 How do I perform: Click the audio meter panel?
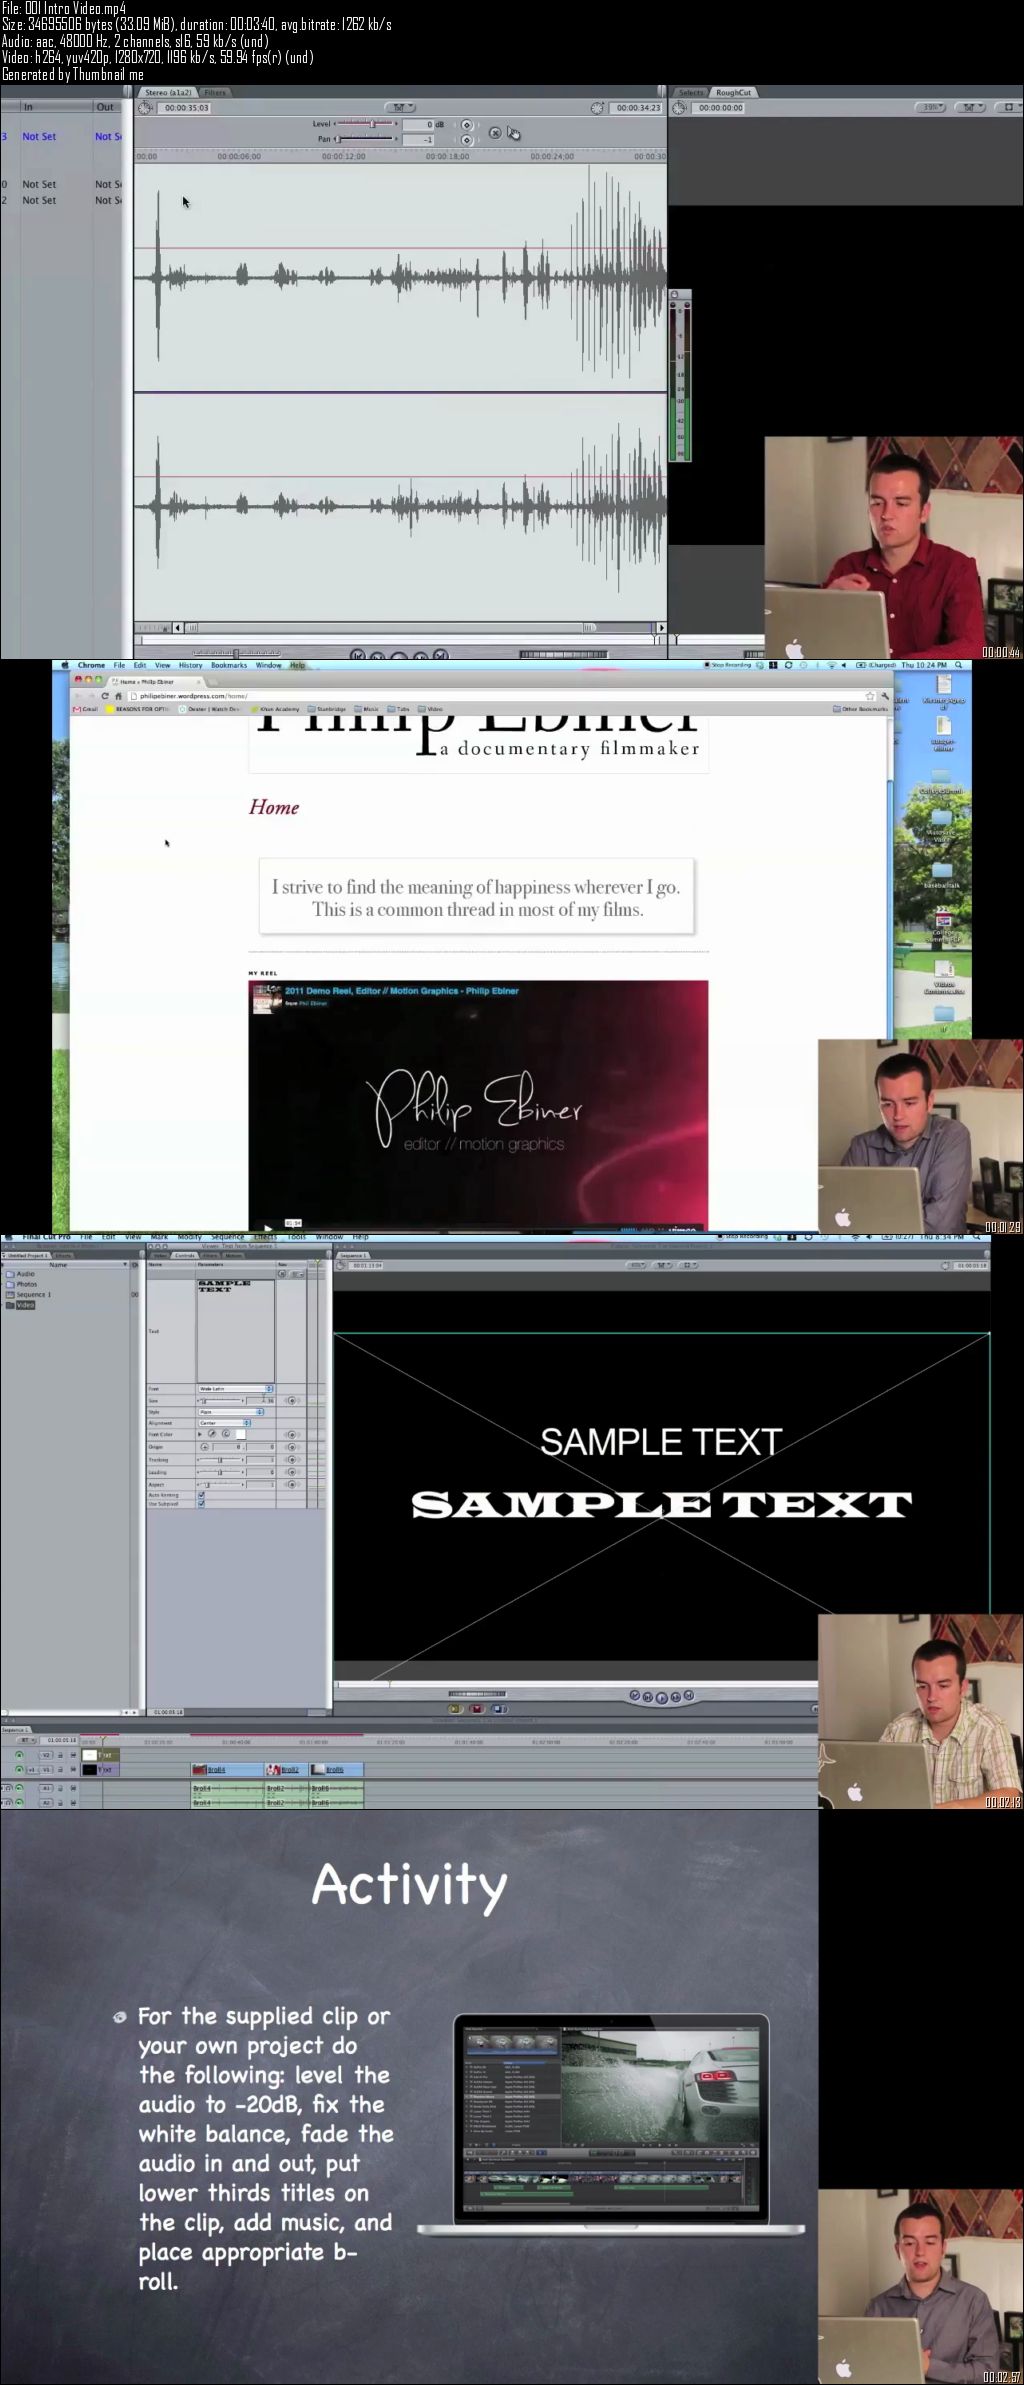click(x=679, y=378)
